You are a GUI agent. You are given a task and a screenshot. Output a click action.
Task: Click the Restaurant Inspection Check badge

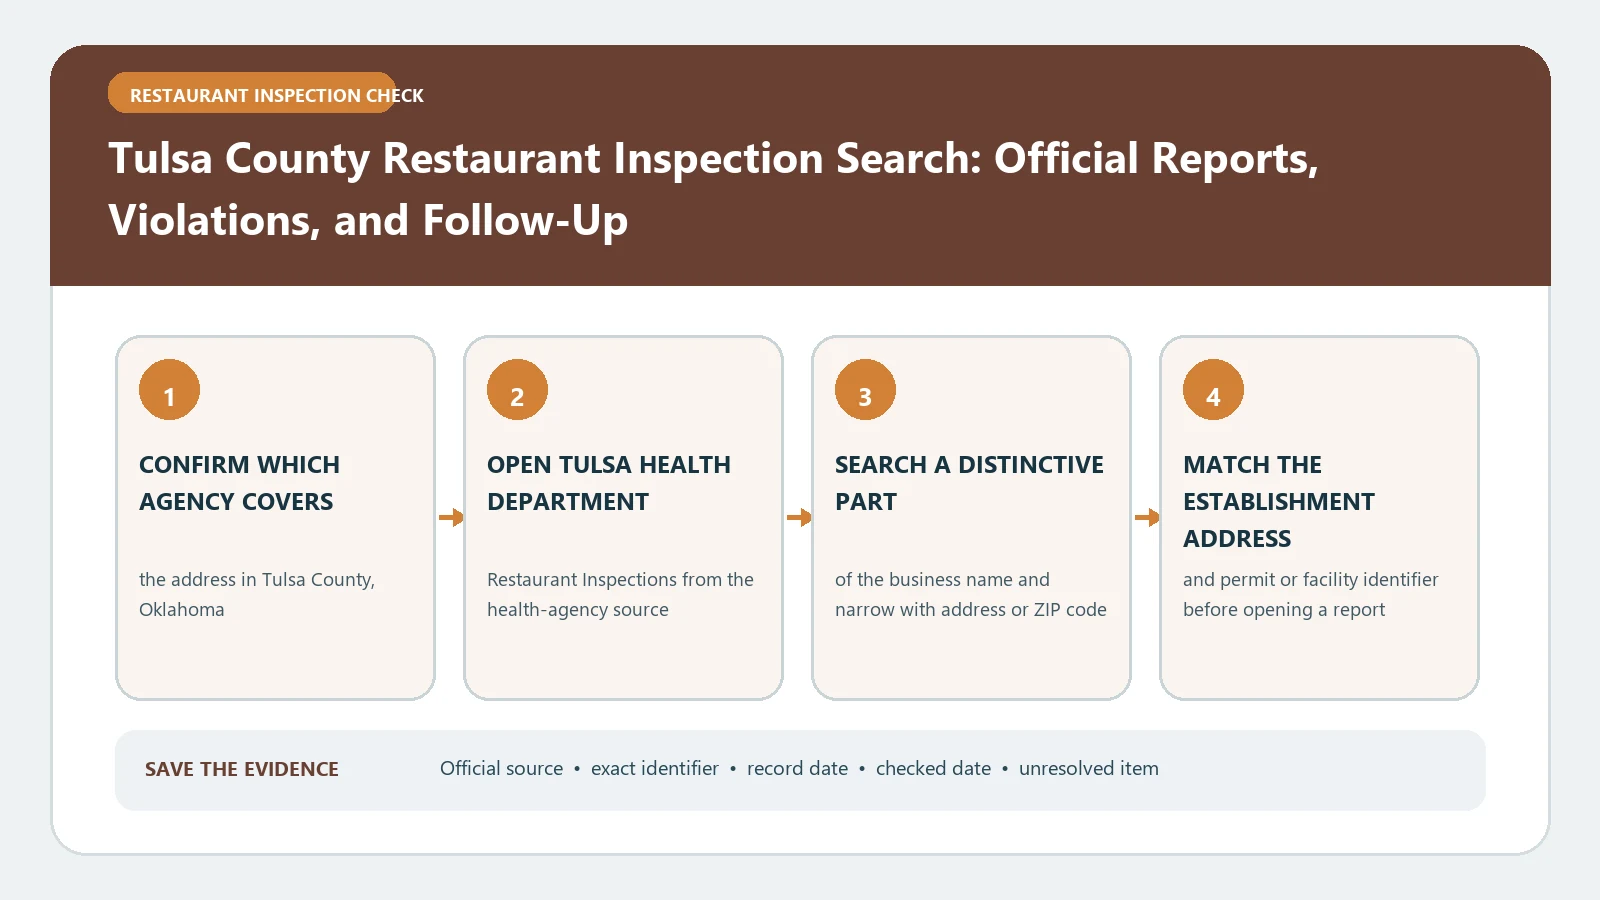[252, 93]
